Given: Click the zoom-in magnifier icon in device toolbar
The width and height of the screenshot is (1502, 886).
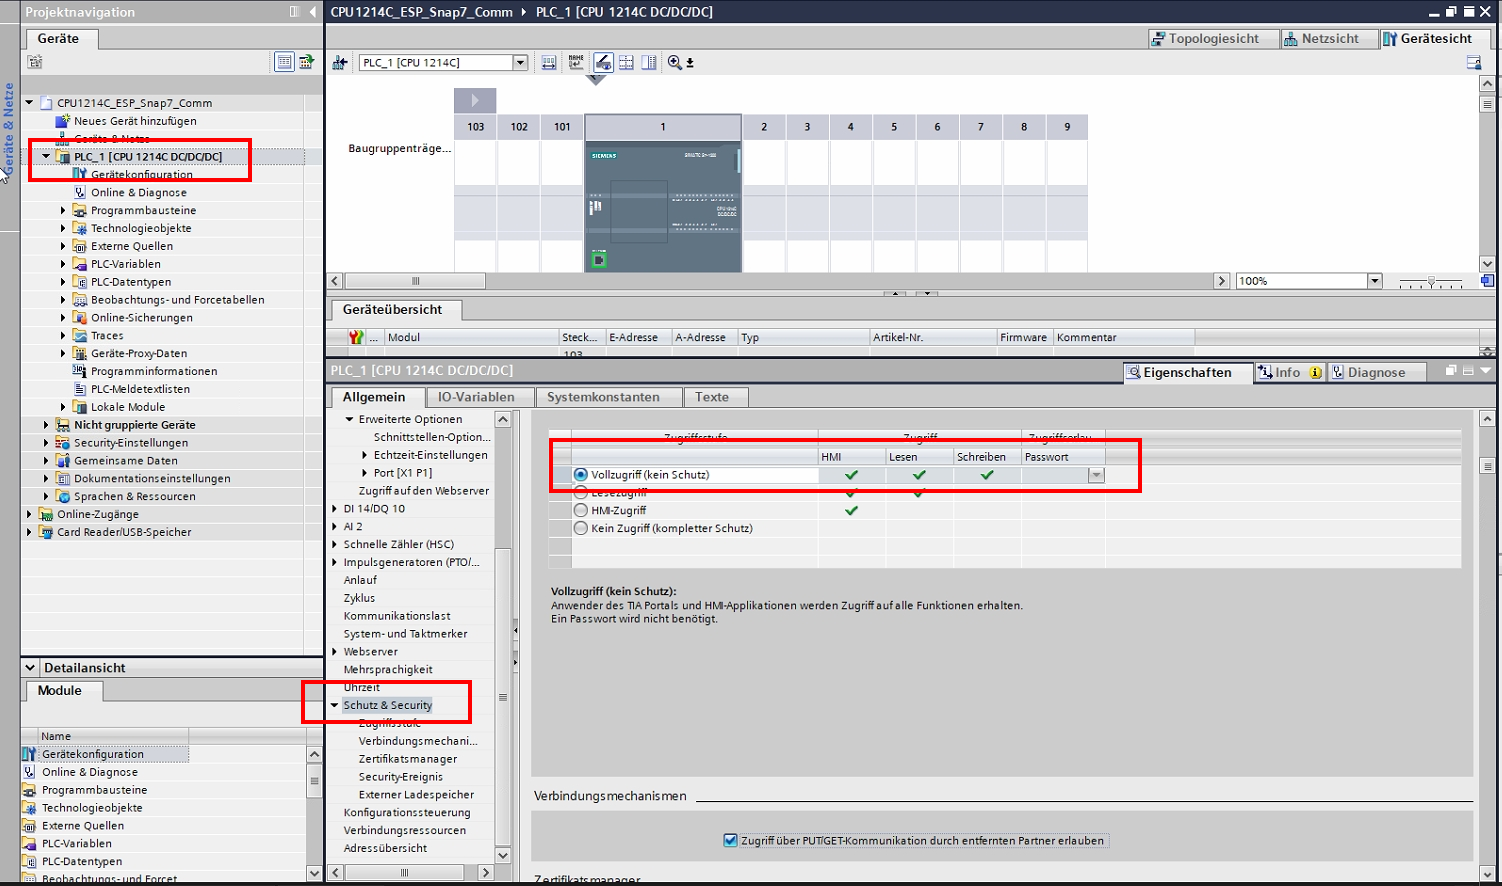Looking at the screenshot, I should [x=675, y=62].
